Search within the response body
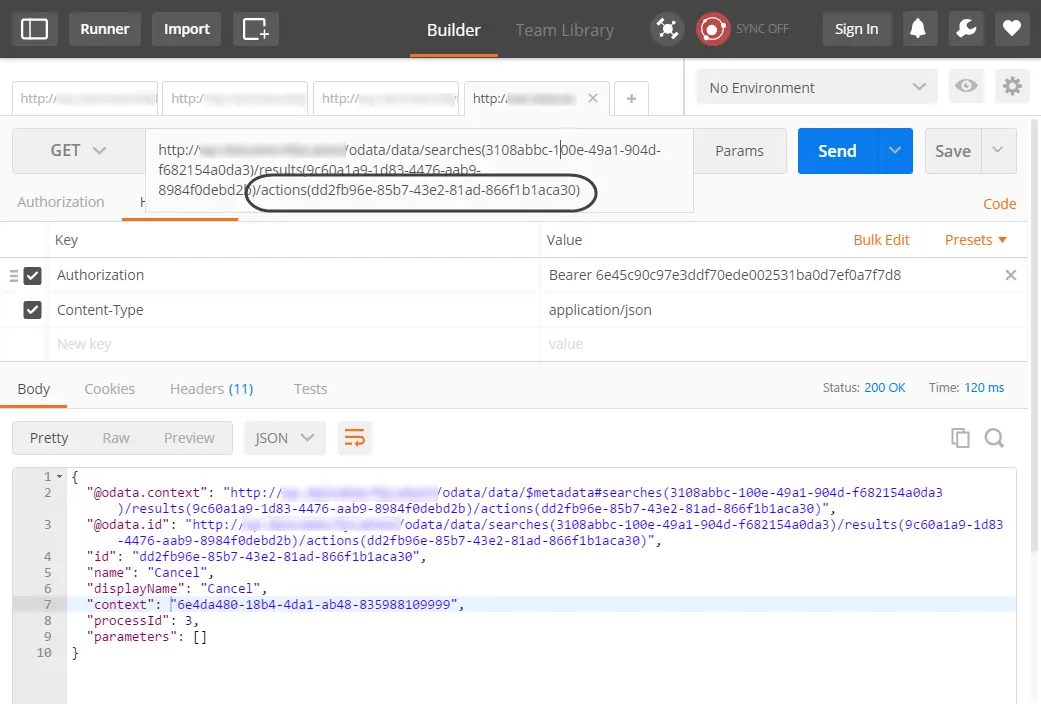This screenshot has height=704, width=1041. coord(994,438)
